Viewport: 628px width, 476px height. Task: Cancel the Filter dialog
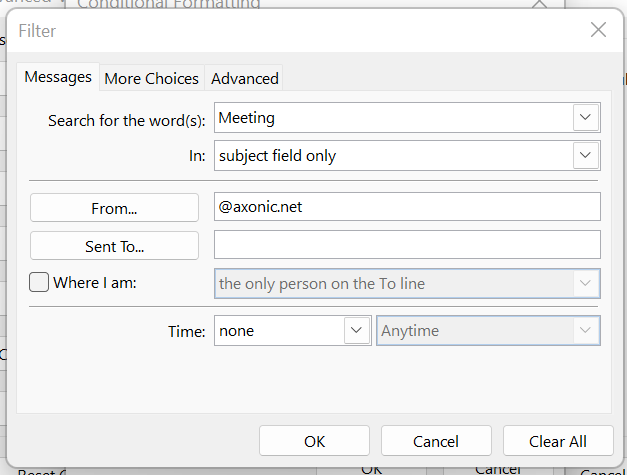(435, 441)
